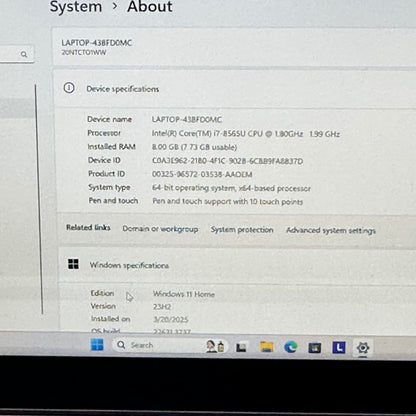
Task: Click the Settings gear taskbar icon
Action: click(x=363, y=348)
